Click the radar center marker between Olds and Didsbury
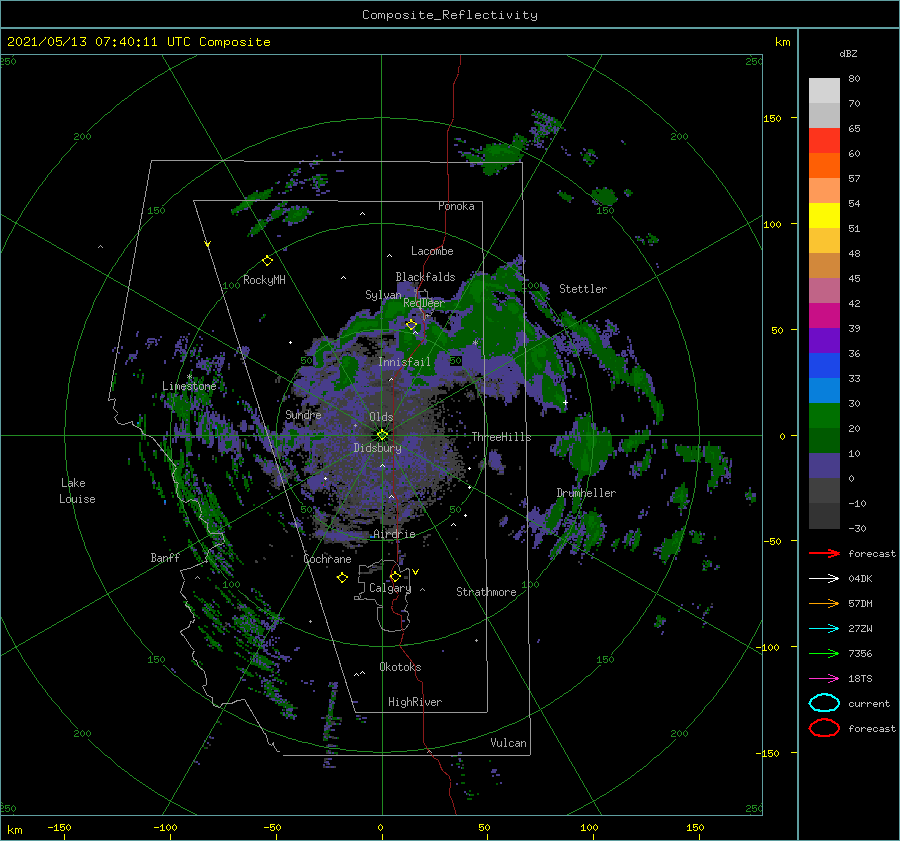 [x=382, y=435]
